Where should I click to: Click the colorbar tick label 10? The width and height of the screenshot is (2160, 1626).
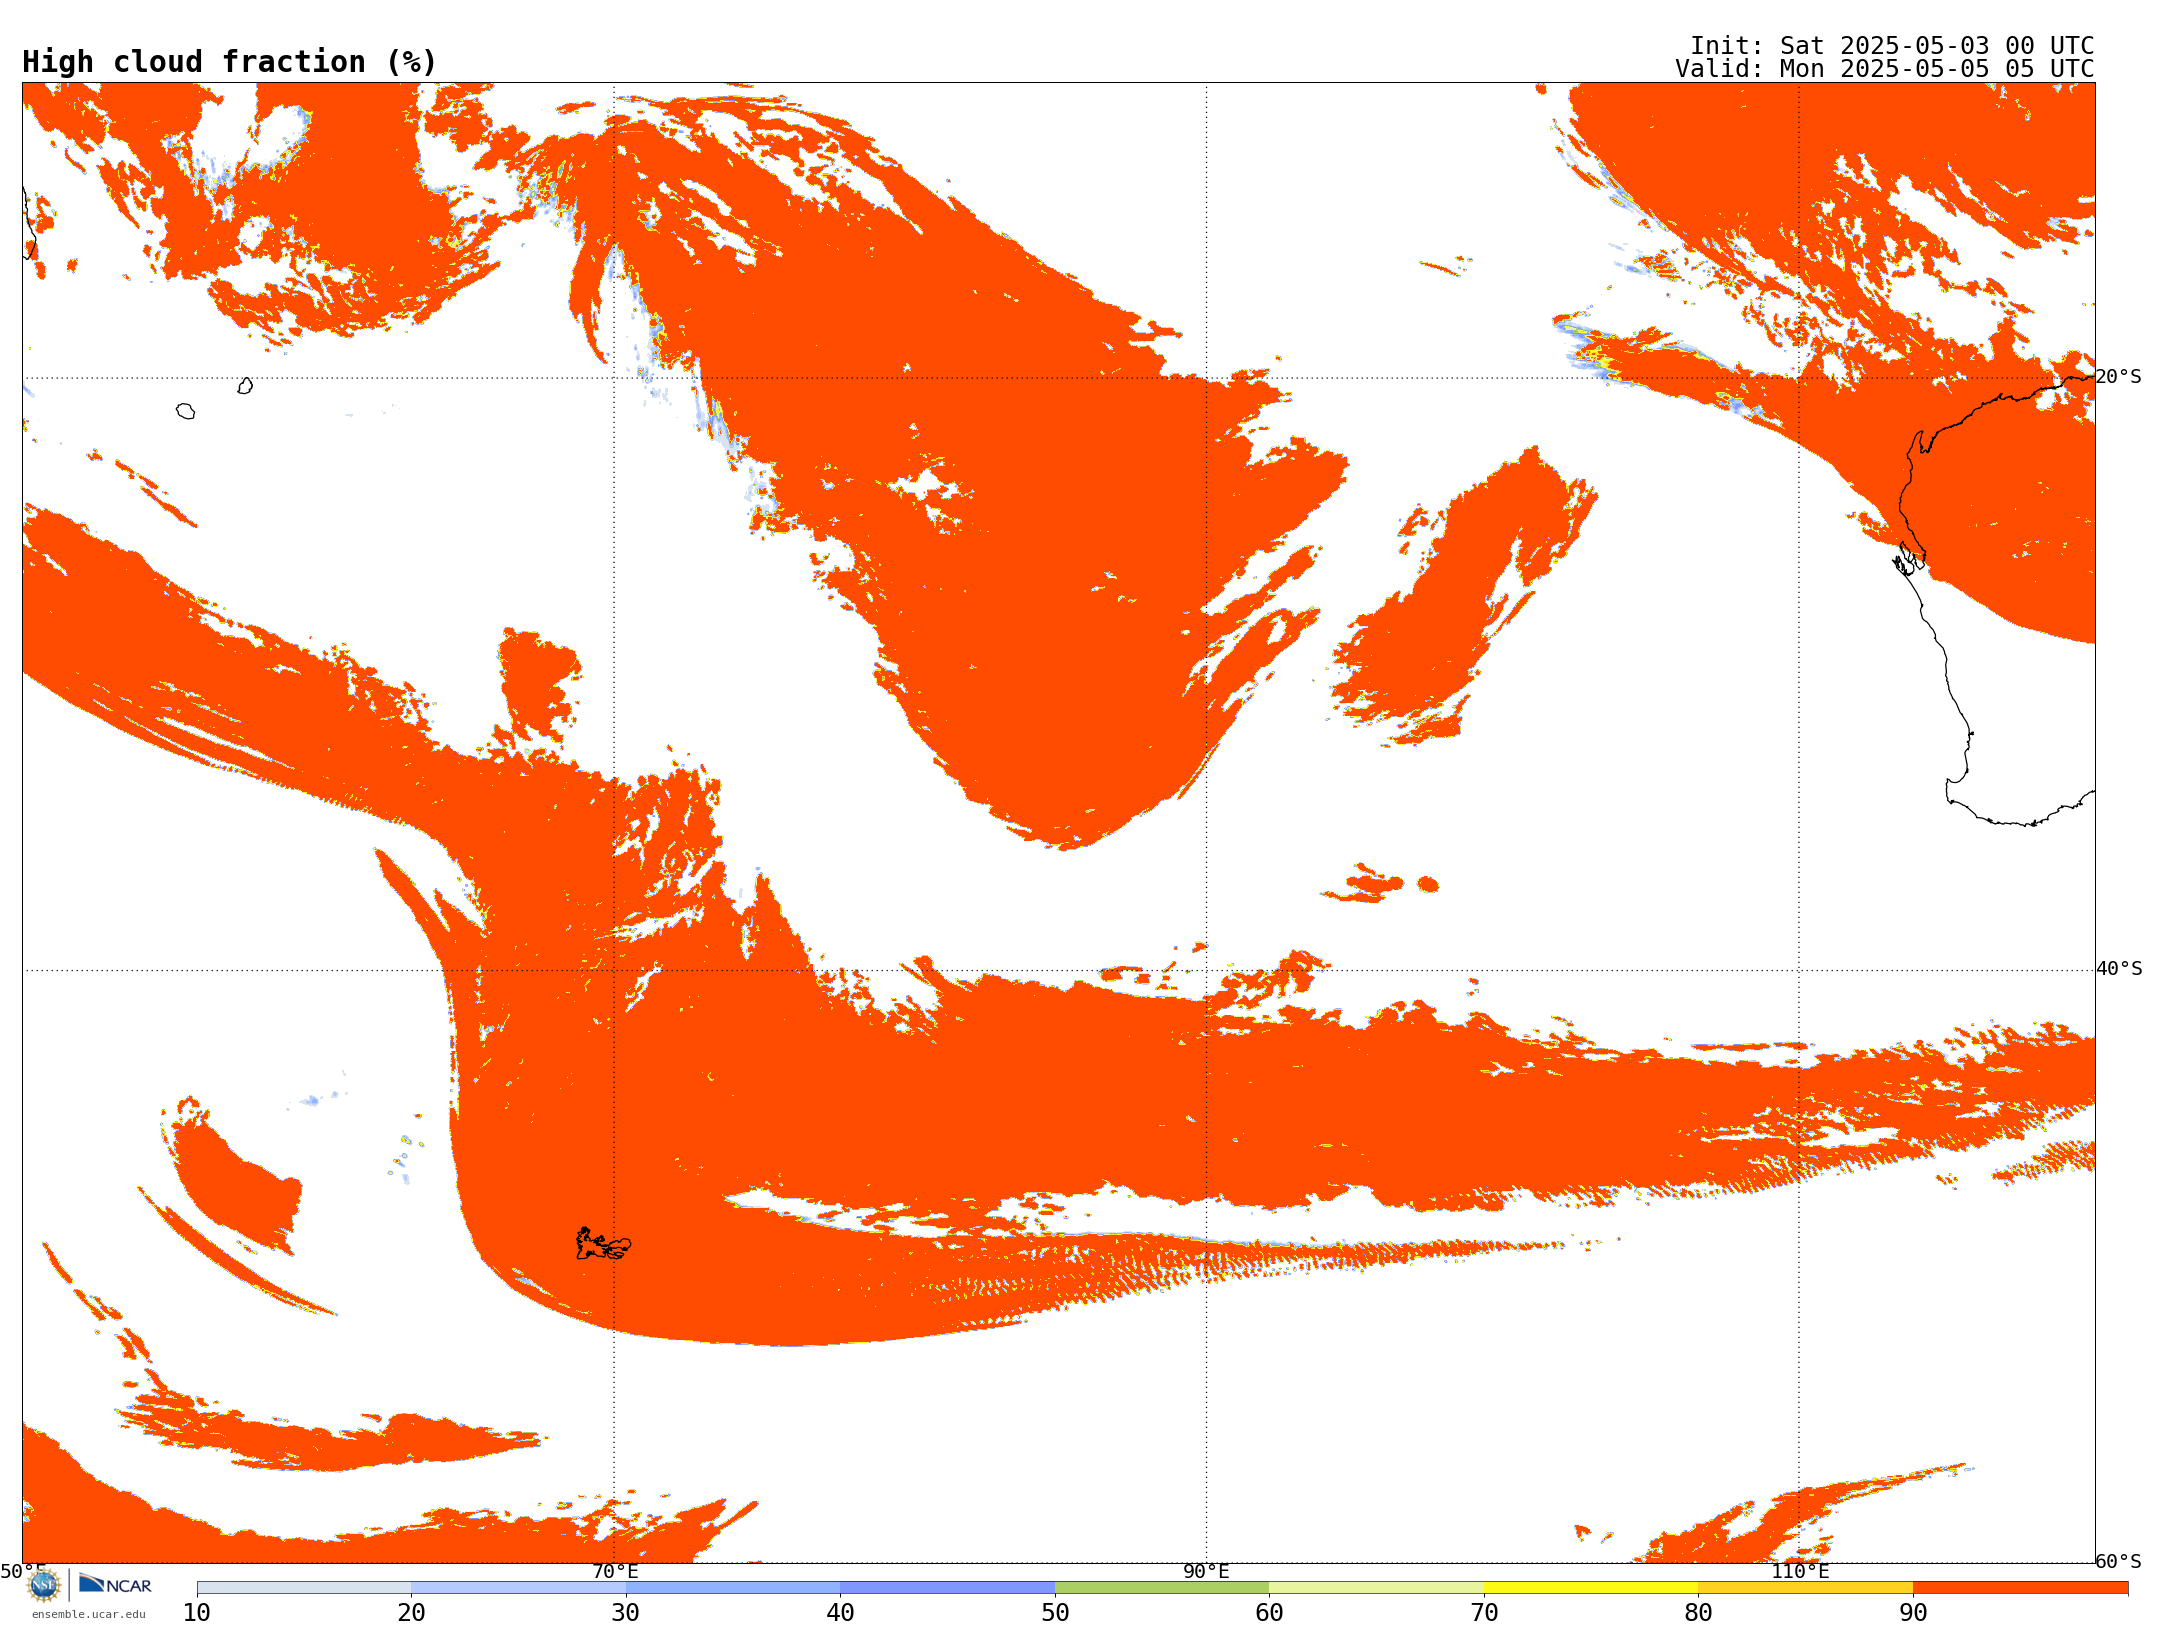[197, 1613]
